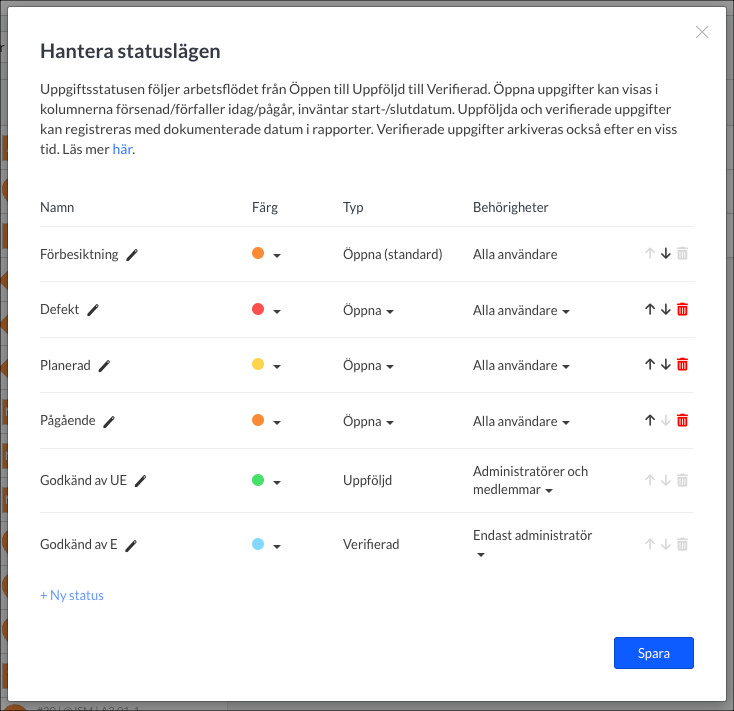Image resolution: width=734 pixels, height=711 pixels.
Task: Expand Behörigheter dropdown for Planerad
Action: coord(521,366)
